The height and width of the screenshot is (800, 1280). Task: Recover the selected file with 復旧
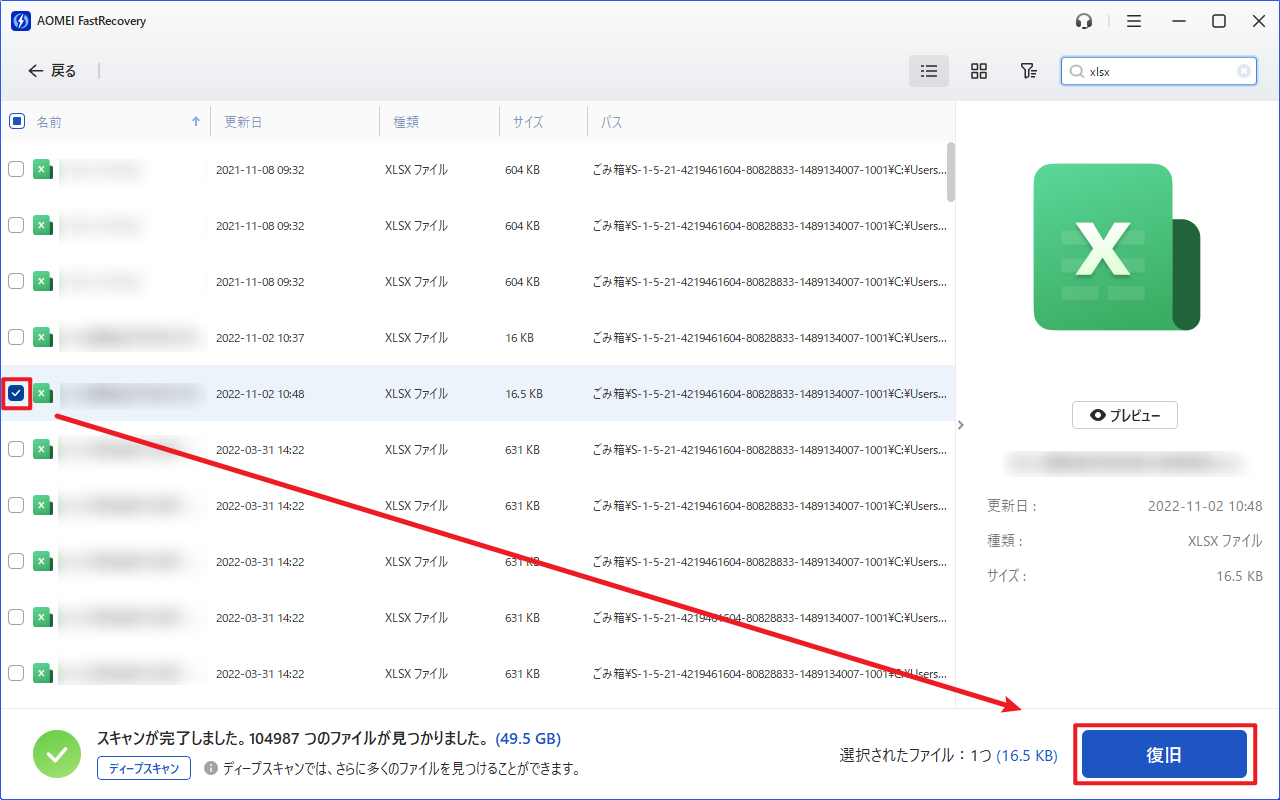[1165, 755]
